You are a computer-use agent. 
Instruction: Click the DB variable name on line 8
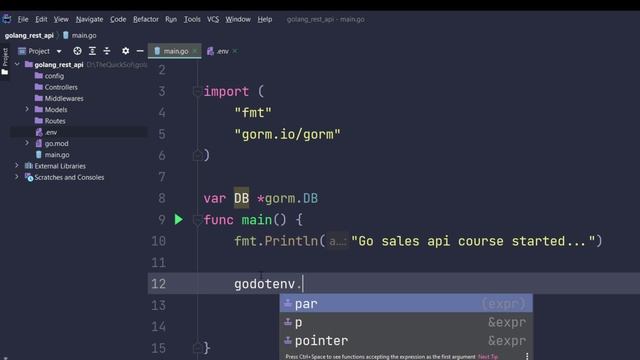[x=241, y=198]
